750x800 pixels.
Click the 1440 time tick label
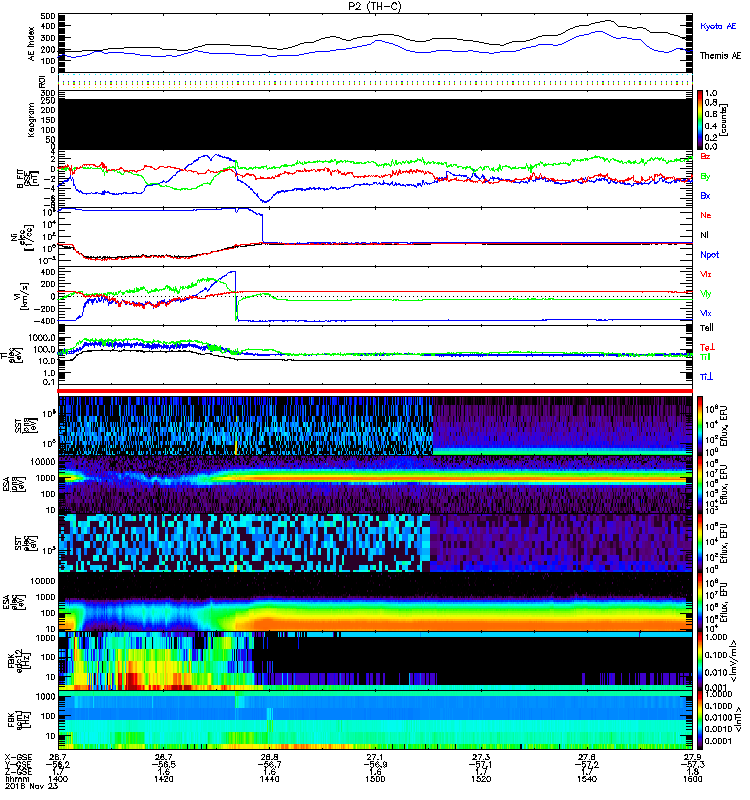pos(269,779)
